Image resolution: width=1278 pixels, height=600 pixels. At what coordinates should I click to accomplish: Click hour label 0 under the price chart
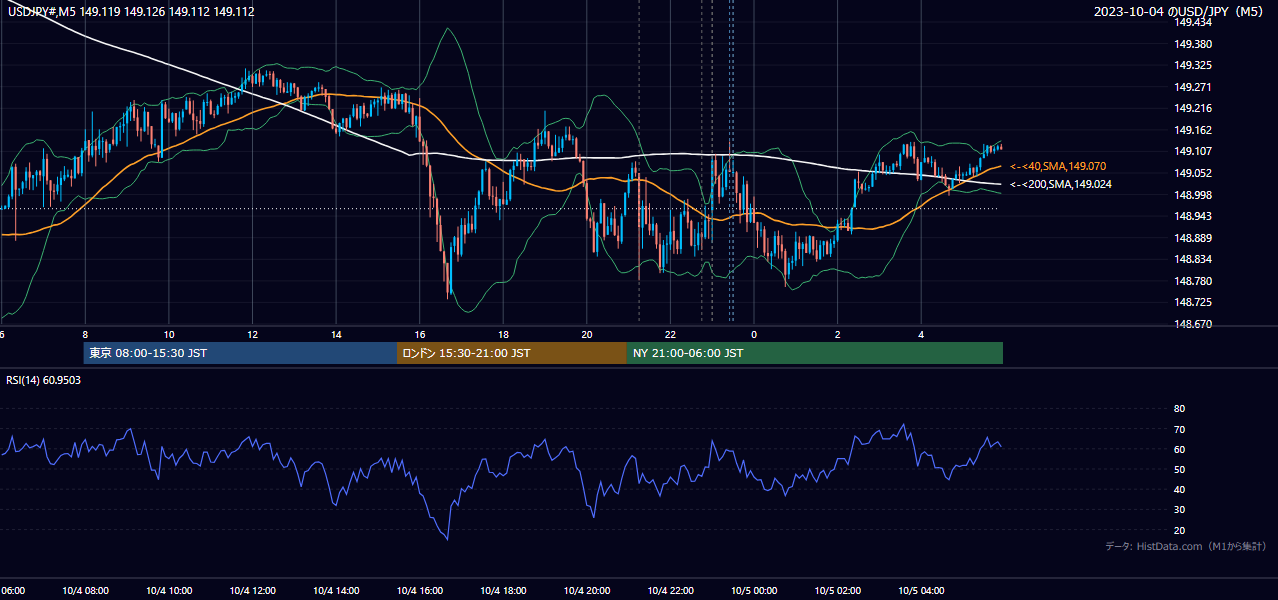coord(754,334)
